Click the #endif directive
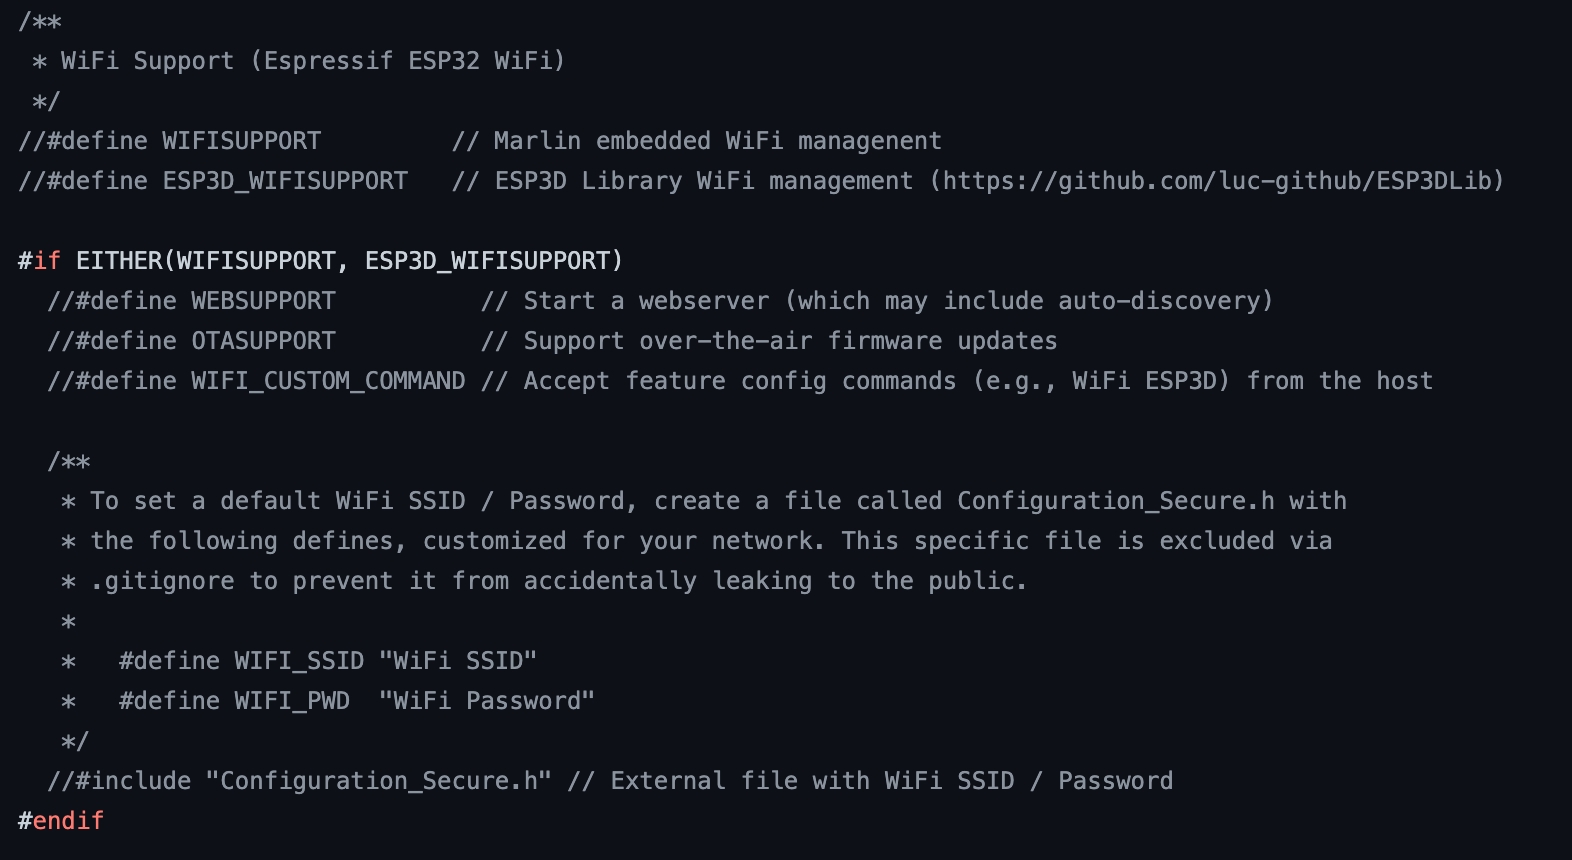Screen dimensions: 1572x860 tap(61, 821)
